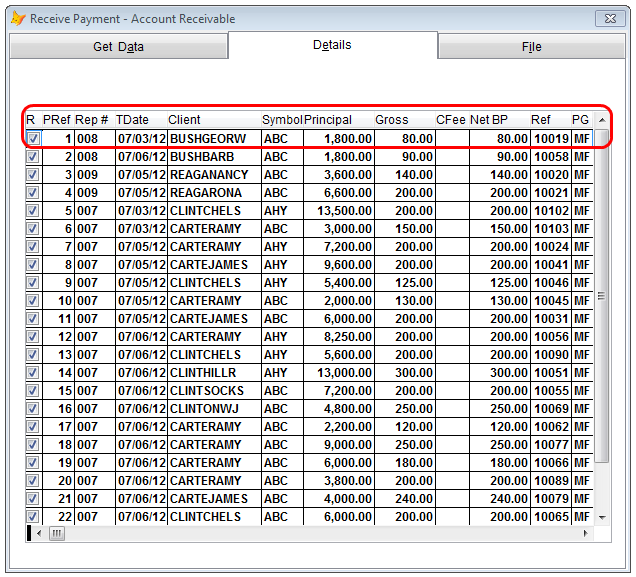Image resolution: width=636 pixels, height=577 pixels.
Task: Open the Details tab
Action: (x=333, y=45)
